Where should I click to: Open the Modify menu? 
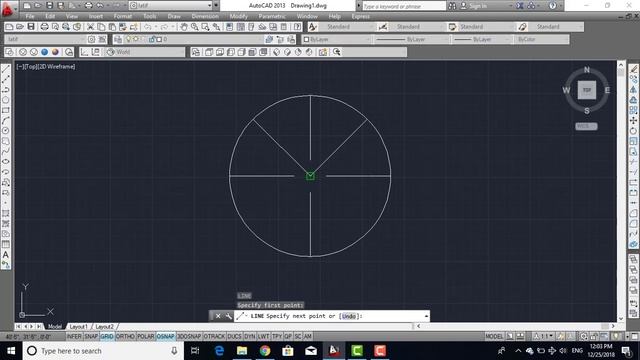(238, 16)
